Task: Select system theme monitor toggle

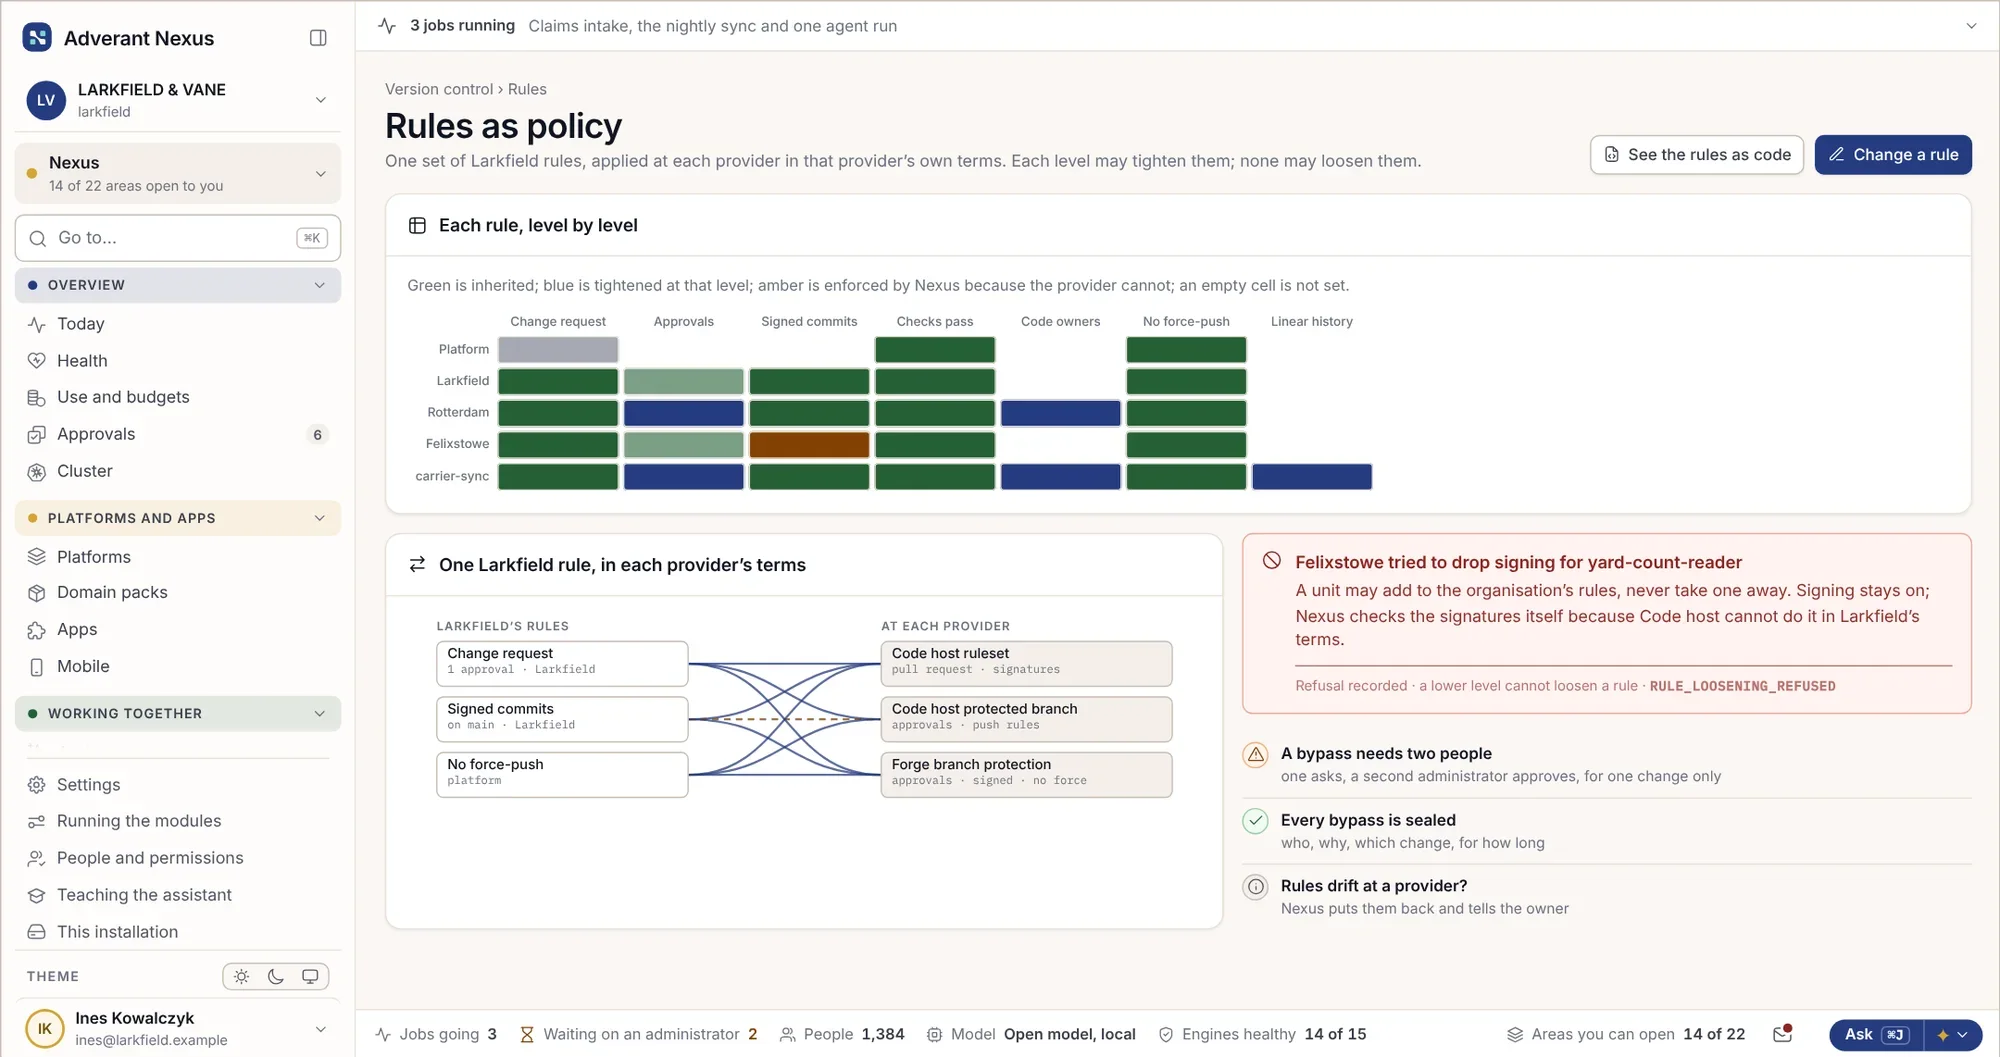Action: 310,977
